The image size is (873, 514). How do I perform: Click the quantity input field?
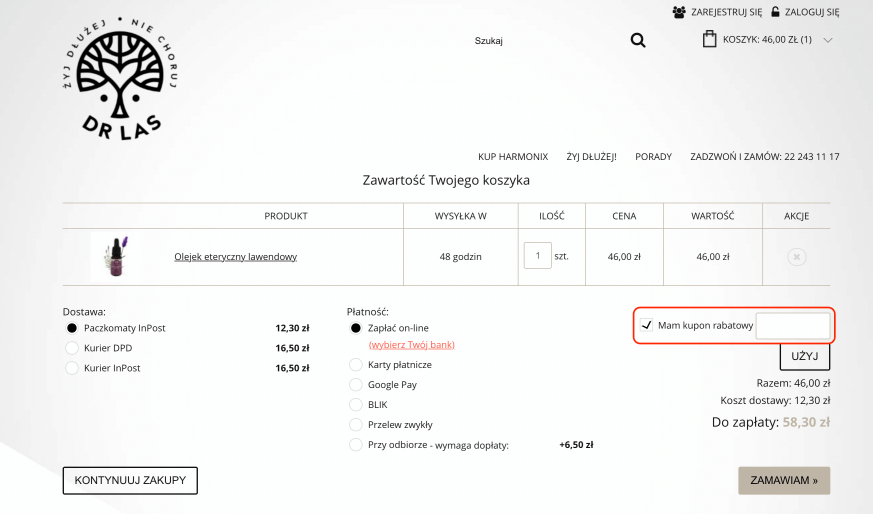(x=537, y=256)
